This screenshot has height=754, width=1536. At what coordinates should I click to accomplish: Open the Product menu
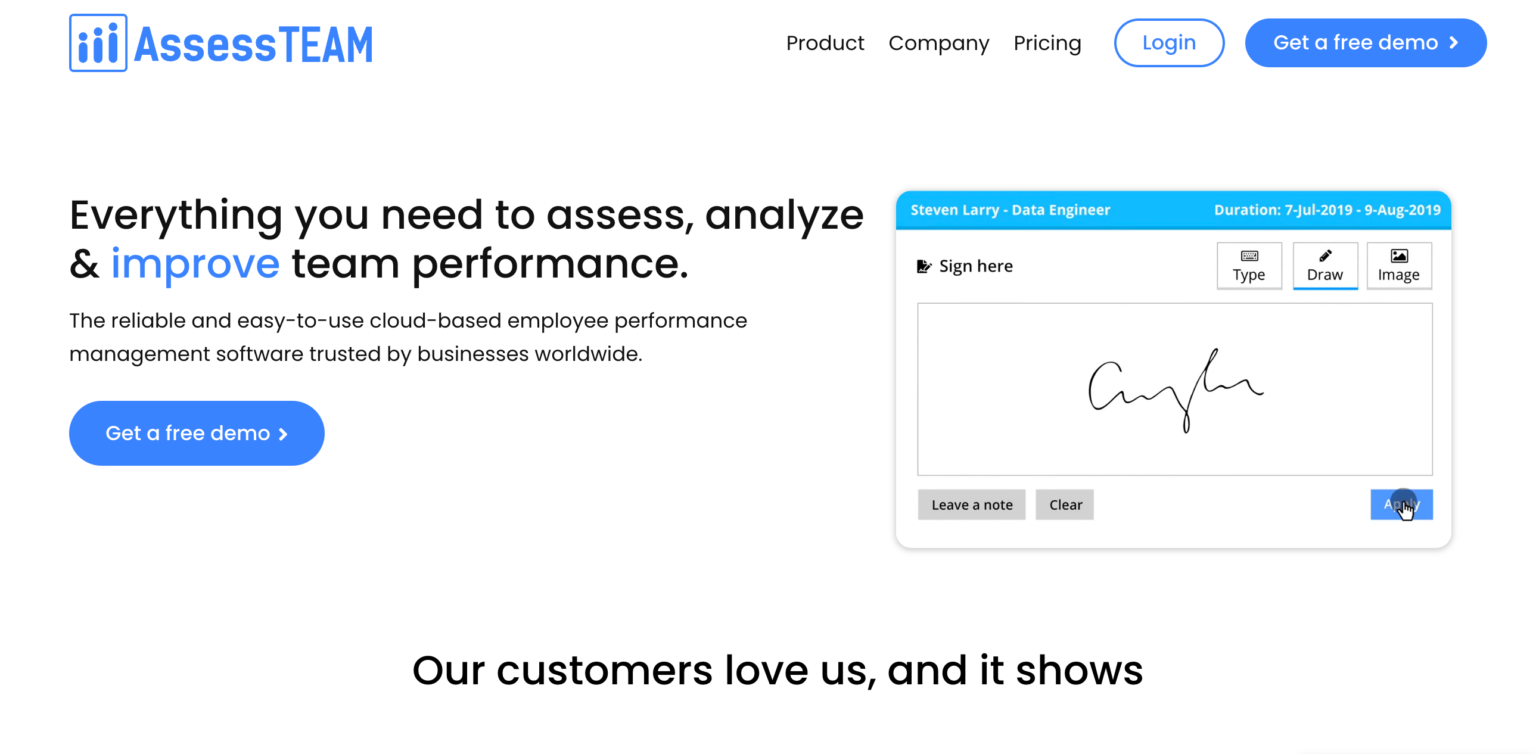tap(825, 43)
